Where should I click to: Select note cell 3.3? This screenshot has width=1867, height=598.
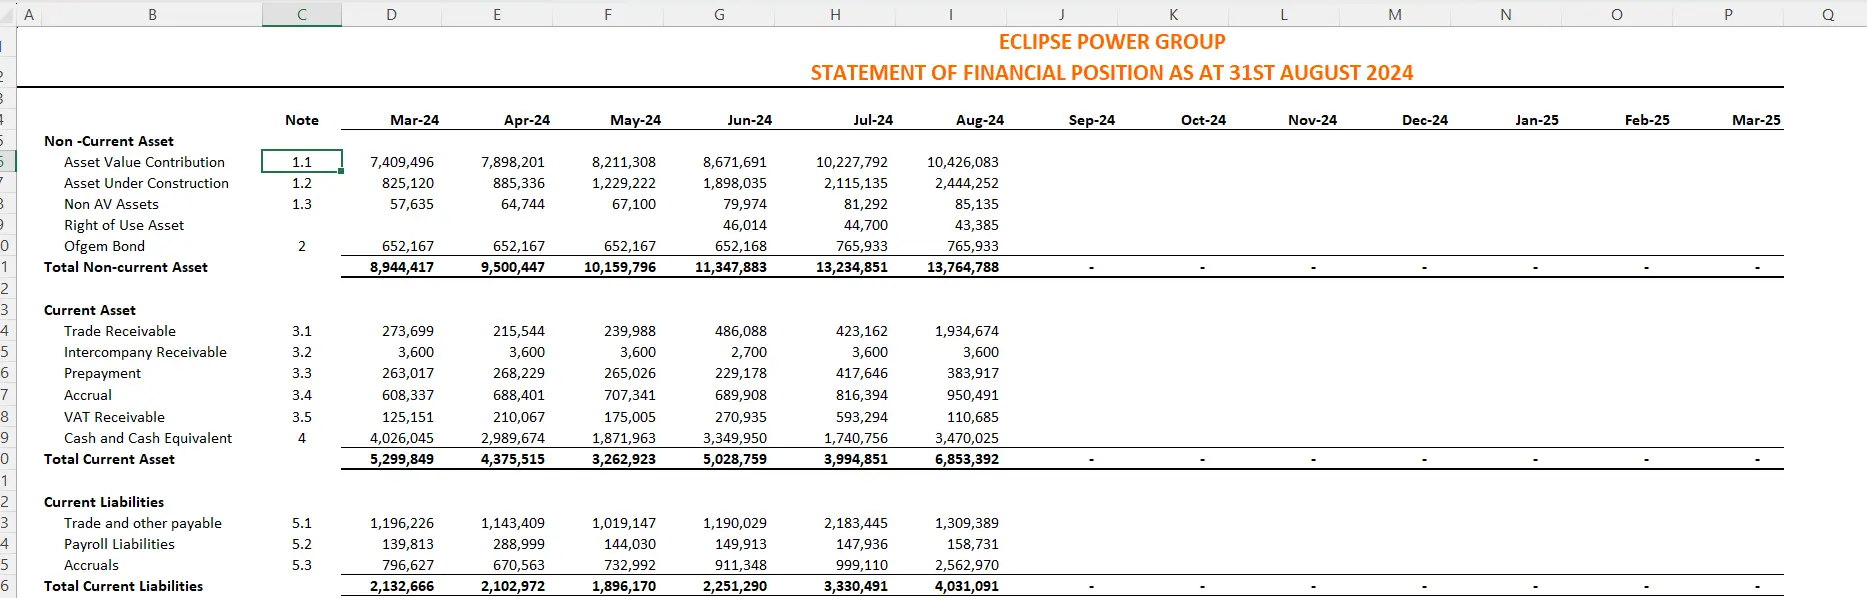302,373
